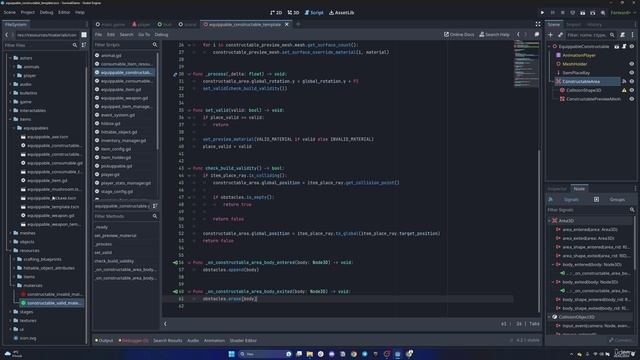
Task: Toggle visibility of EquippableConstructable root node
Action: coord(632,47)
